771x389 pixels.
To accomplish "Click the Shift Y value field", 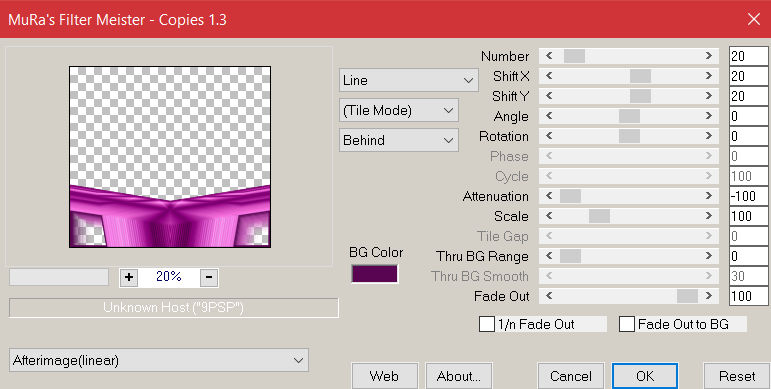I will point(749,96).
